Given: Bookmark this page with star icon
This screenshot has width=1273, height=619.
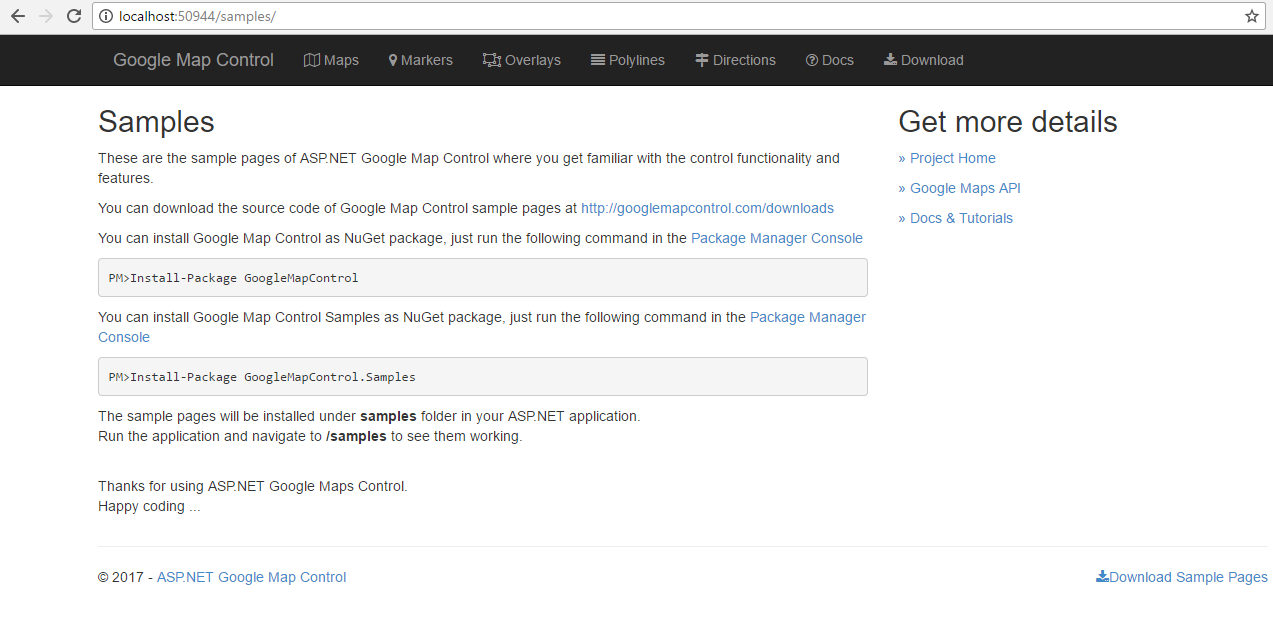Looking at the screenshot, I should (1251, 16).
